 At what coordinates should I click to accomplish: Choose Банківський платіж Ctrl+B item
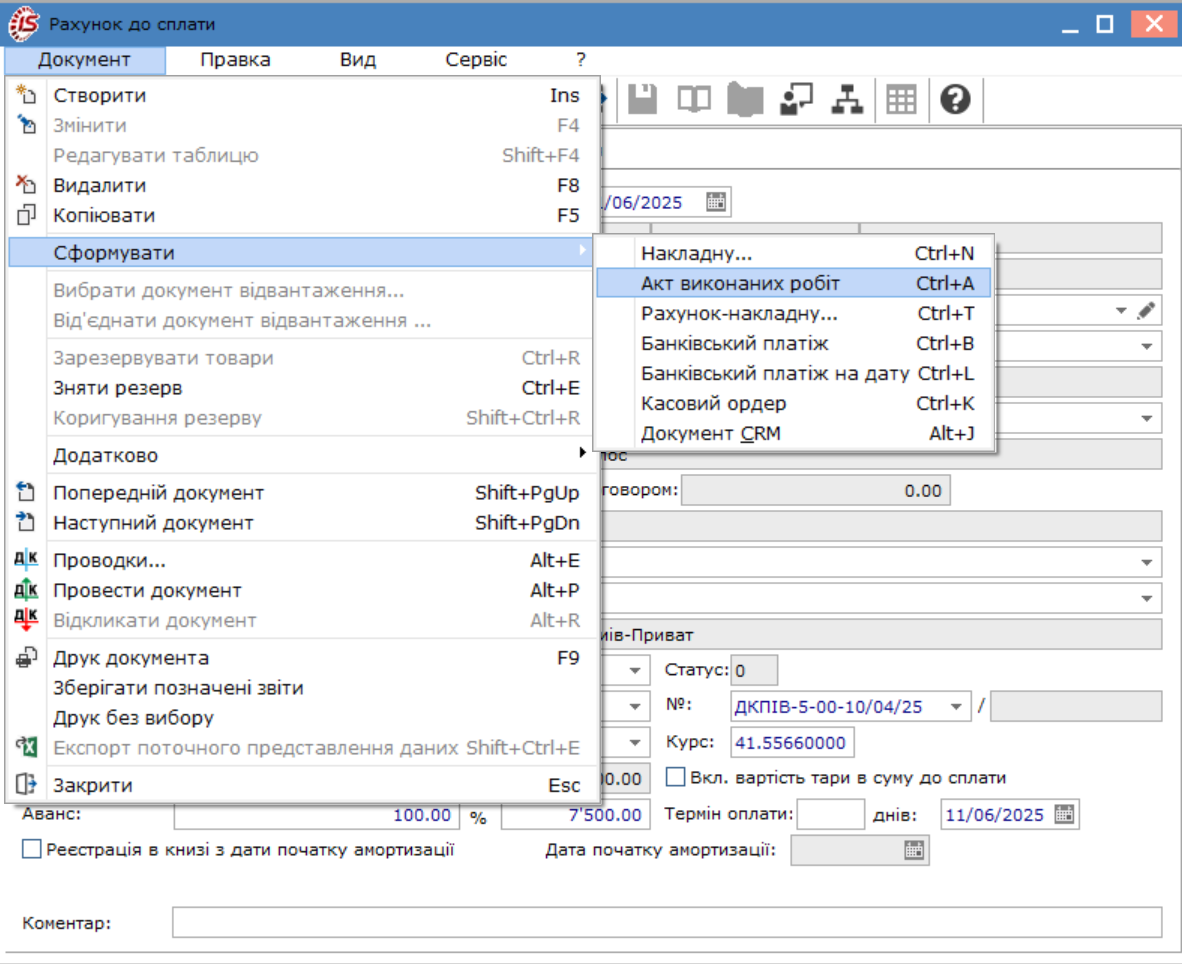tap(793, 344)
